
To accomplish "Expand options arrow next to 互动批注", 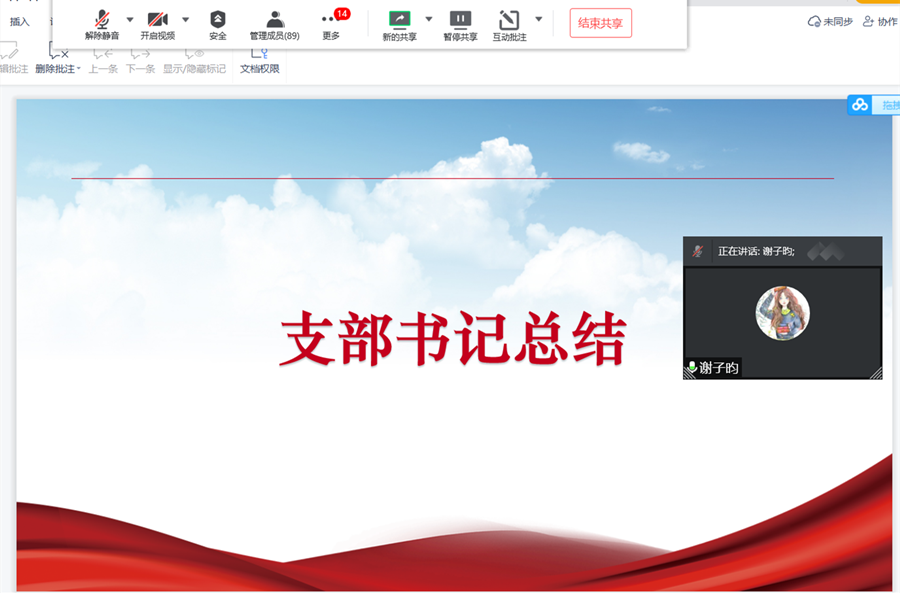I will pyautogui.click(x=539, y=18).
